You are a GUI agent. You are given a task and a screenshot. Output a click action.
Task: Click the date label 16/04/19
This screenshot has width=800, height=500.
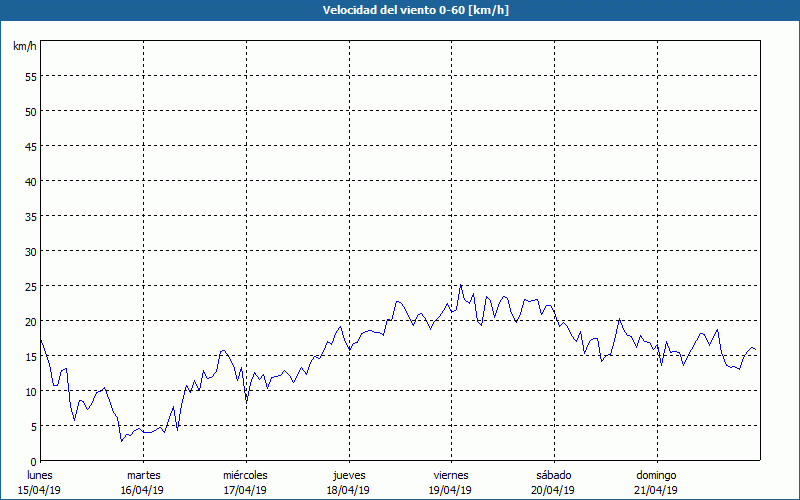(x=142, y=490)
